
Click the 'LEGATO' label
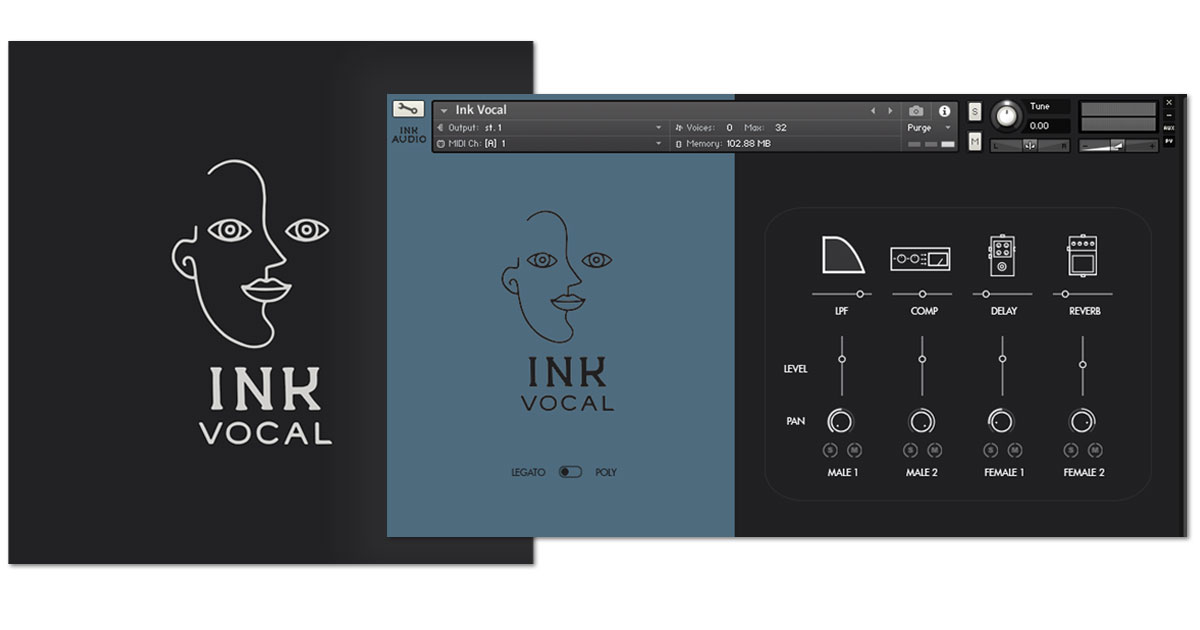(x=528, y=472)
